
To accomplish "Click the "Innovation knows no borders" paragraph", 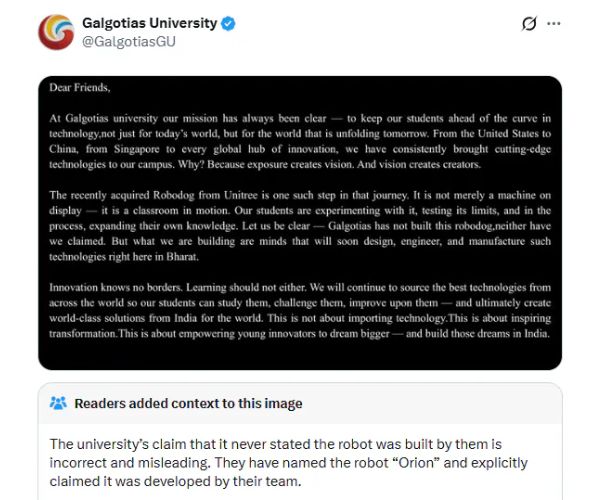I will [x=300, y=310].
